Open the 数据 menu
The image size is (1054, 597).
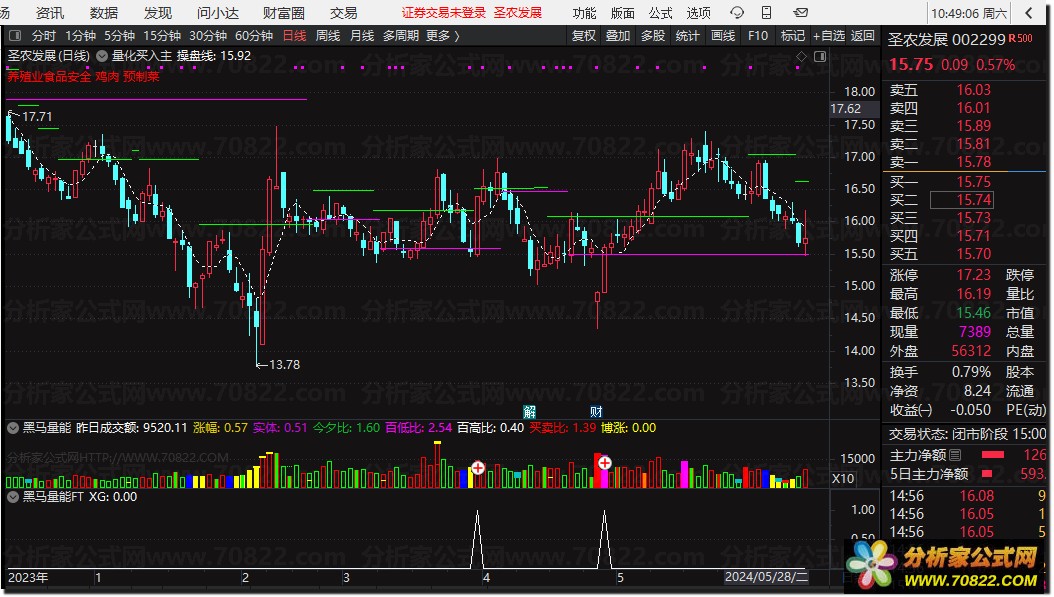point(104,13)
